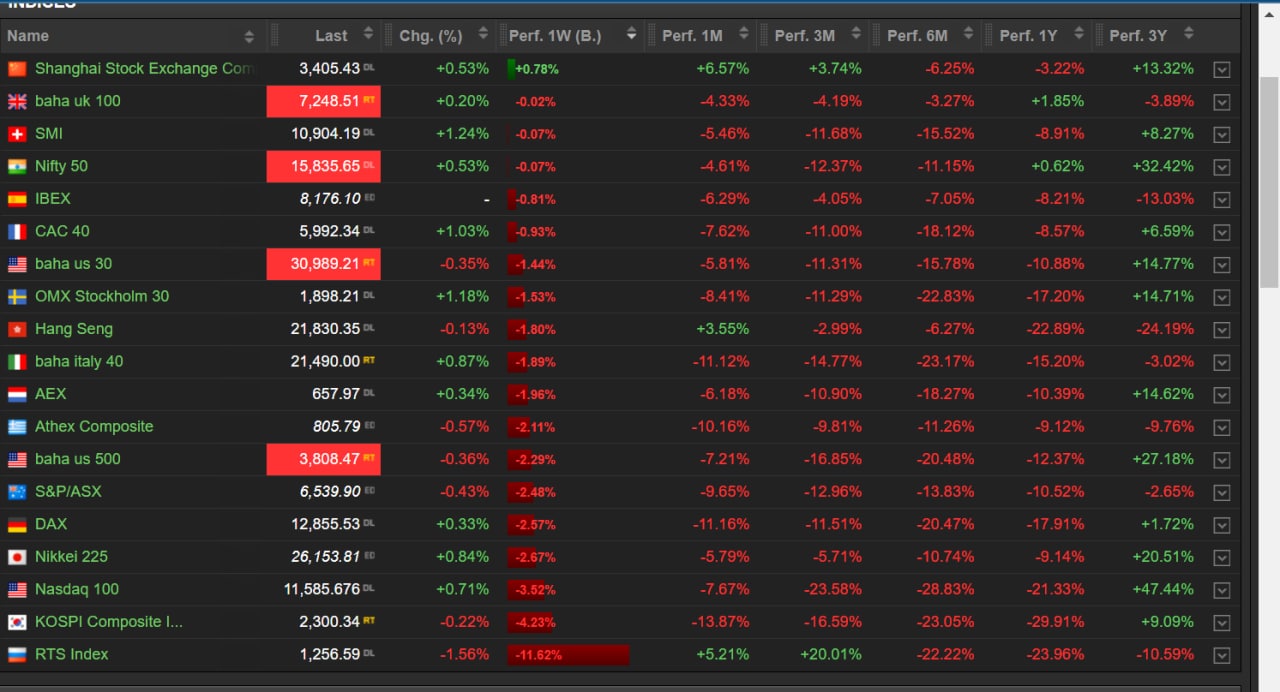The width and height of the screenshot is (1280, 692).
Task: Open the OMX Stockholm 30 index link
Action: click(102, 296)
